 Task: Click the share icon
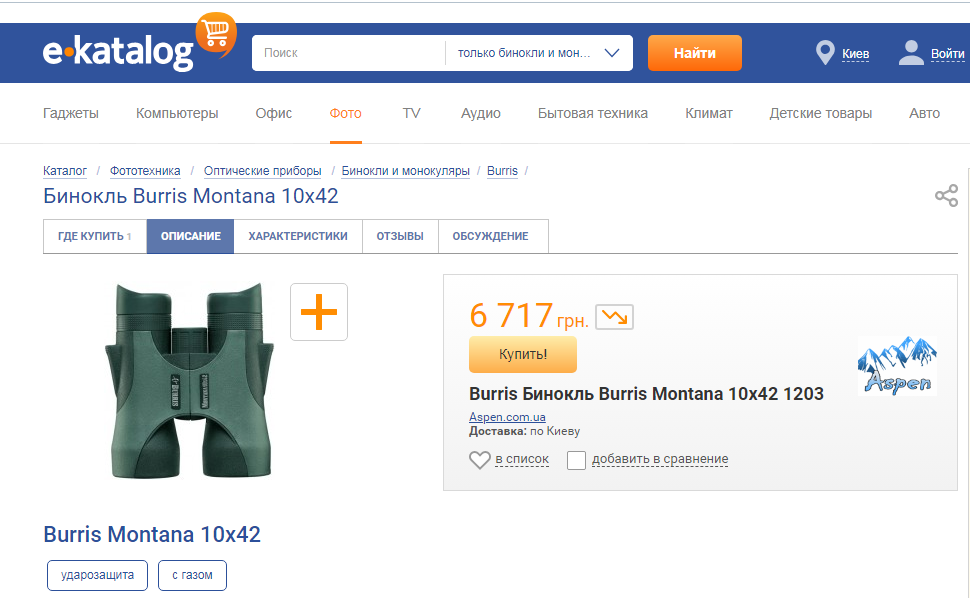click(946, 195)
